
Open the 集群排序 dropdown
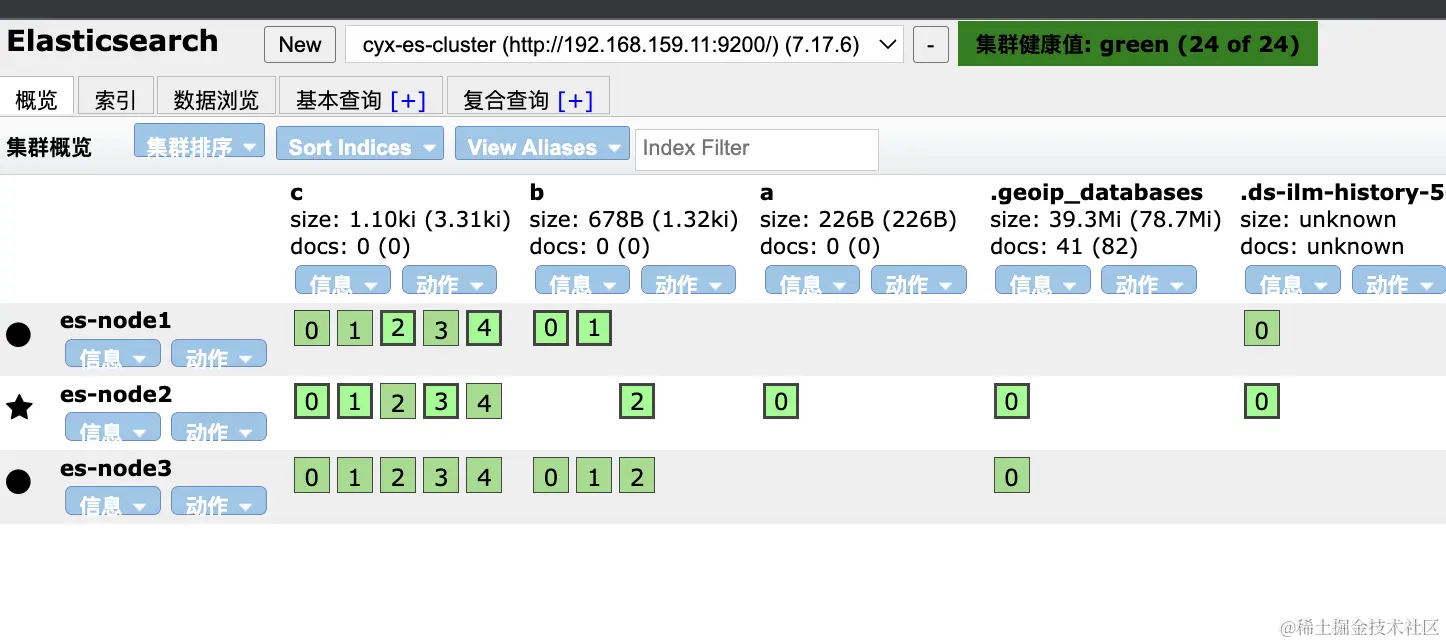[x=200, y=141]
